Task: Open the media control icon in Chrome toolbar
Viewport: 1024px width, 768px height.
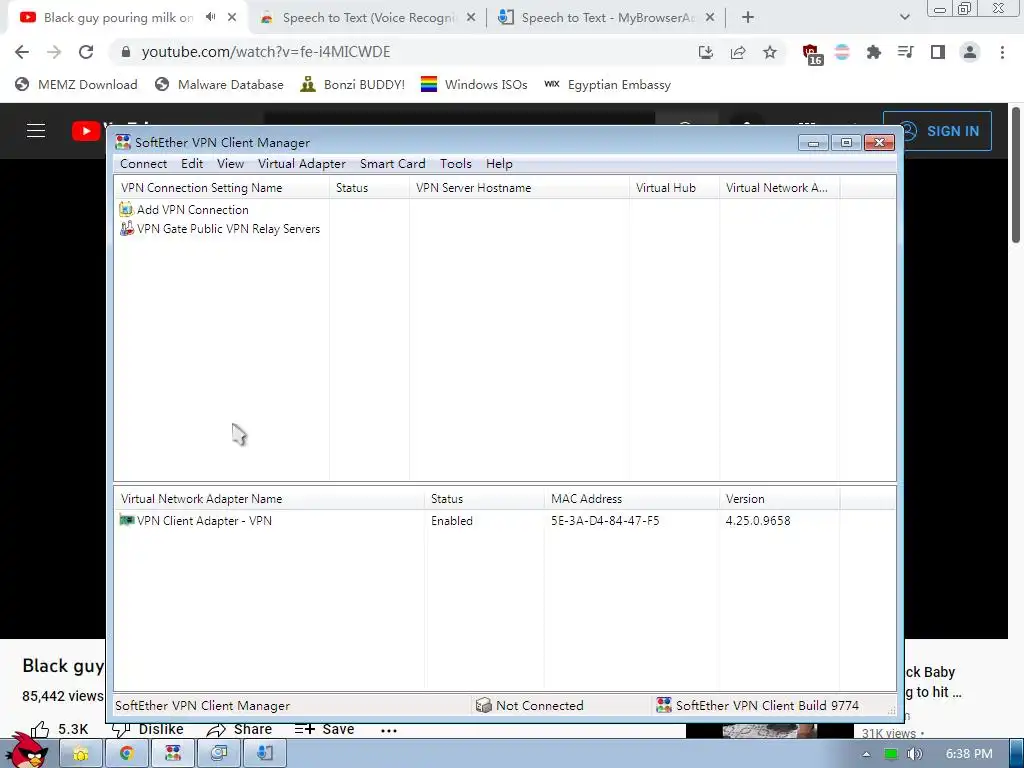Action: [x=906, y=52]
